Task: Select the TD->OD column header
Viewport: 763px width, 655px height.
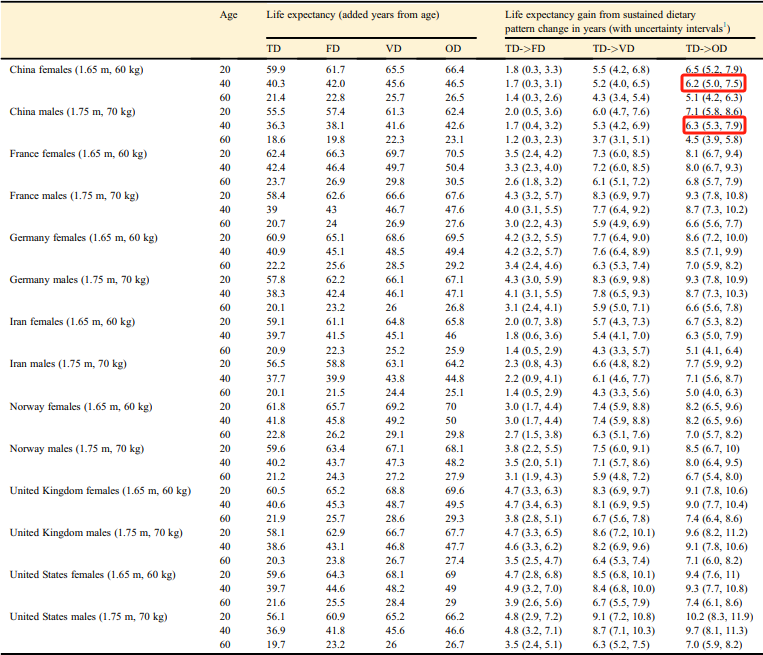Action: 707,49
